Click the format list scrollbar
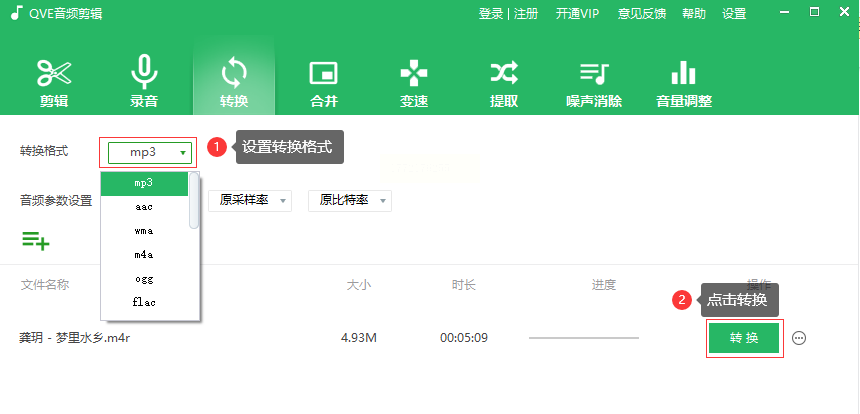The height and width of the screenshot is (414, 860). pos(194,200)
